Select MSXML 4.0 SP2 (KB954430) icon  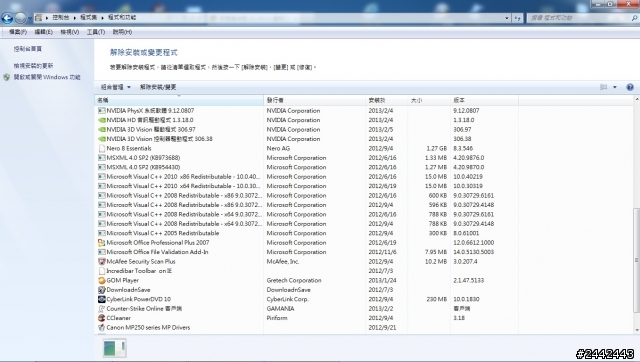click(x=102, y=167)
